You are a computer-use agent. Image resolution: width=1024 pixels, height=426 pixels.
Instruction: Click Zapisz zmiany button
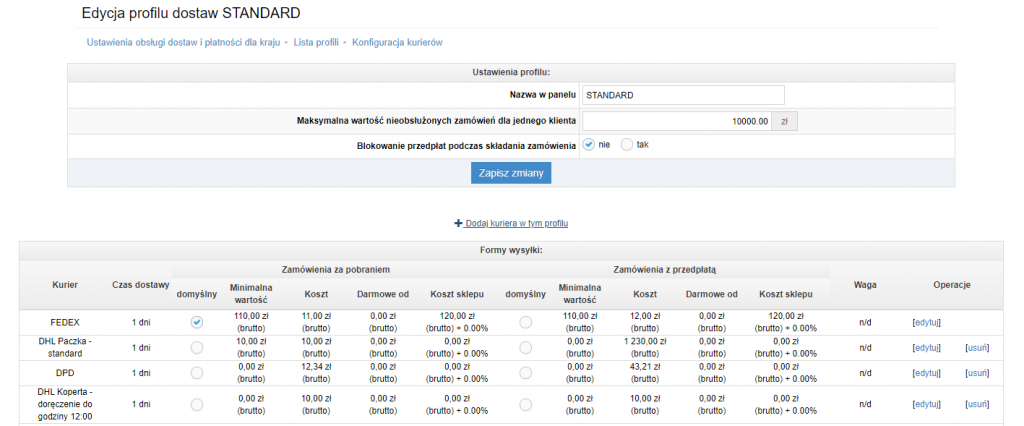510,173
